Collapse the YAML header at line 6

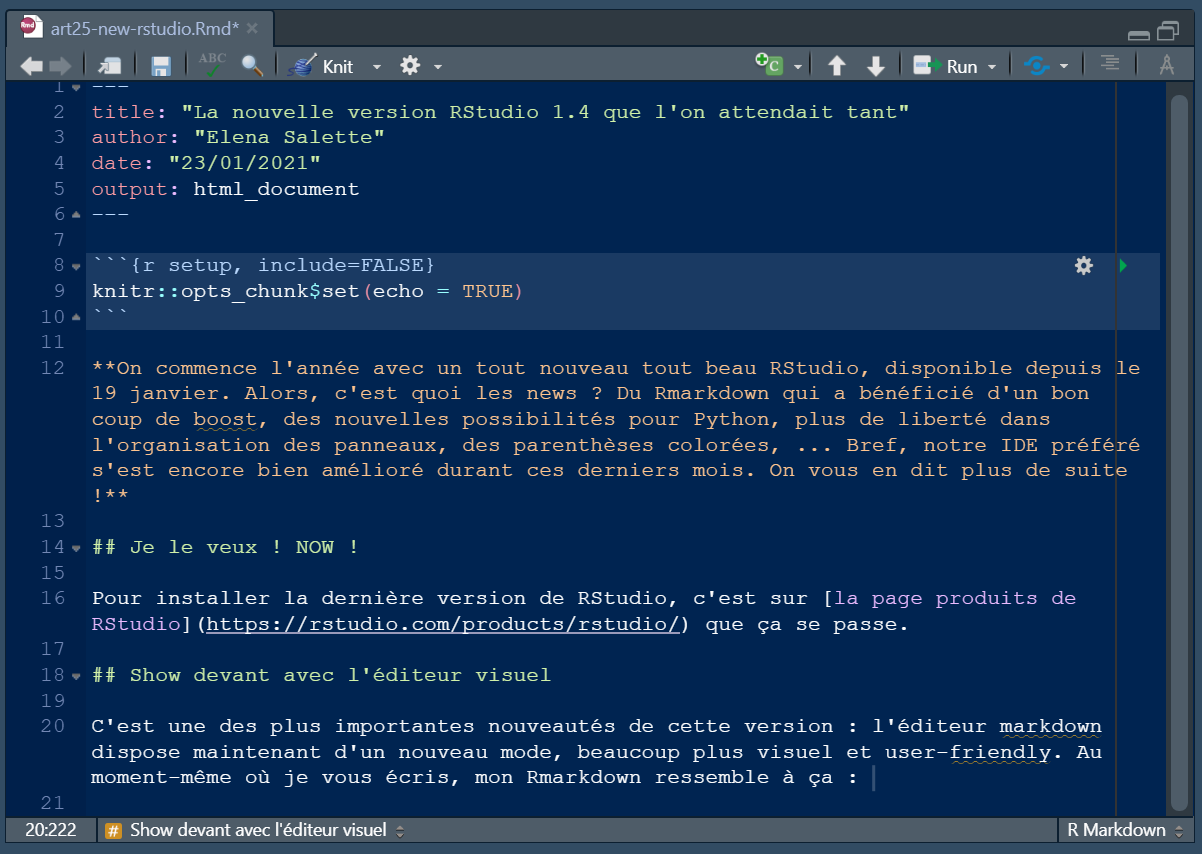coord(76,214)
